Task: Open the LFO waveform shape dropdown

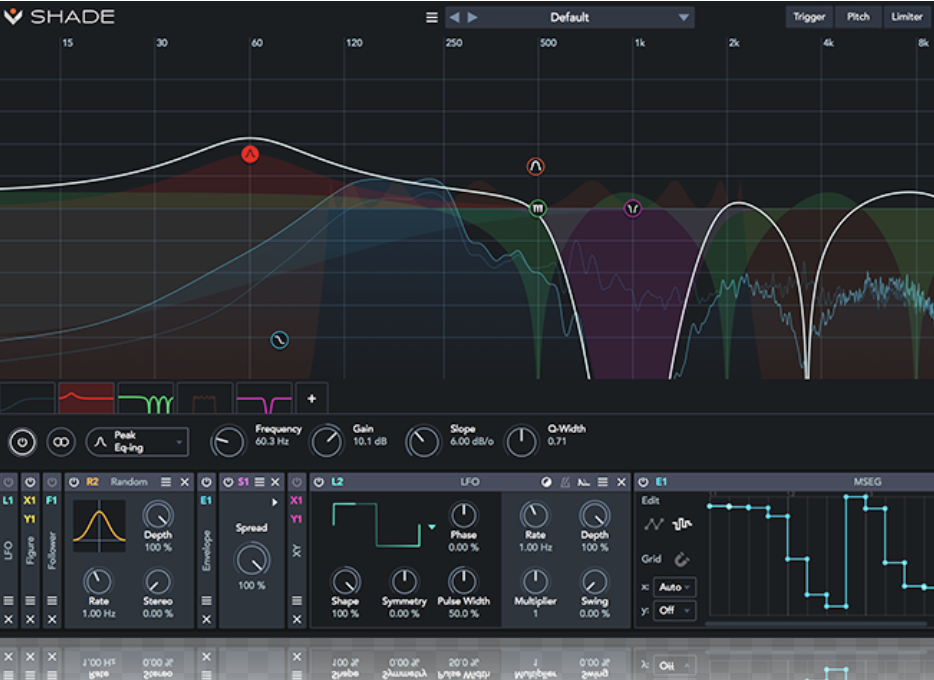Action: [432, 526]
